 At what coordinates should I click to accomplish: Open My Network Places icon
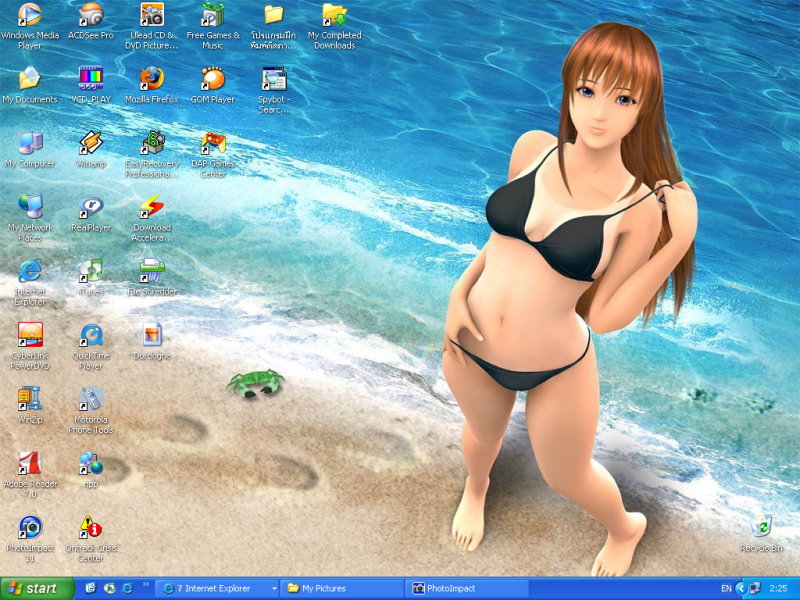point(30,207)
